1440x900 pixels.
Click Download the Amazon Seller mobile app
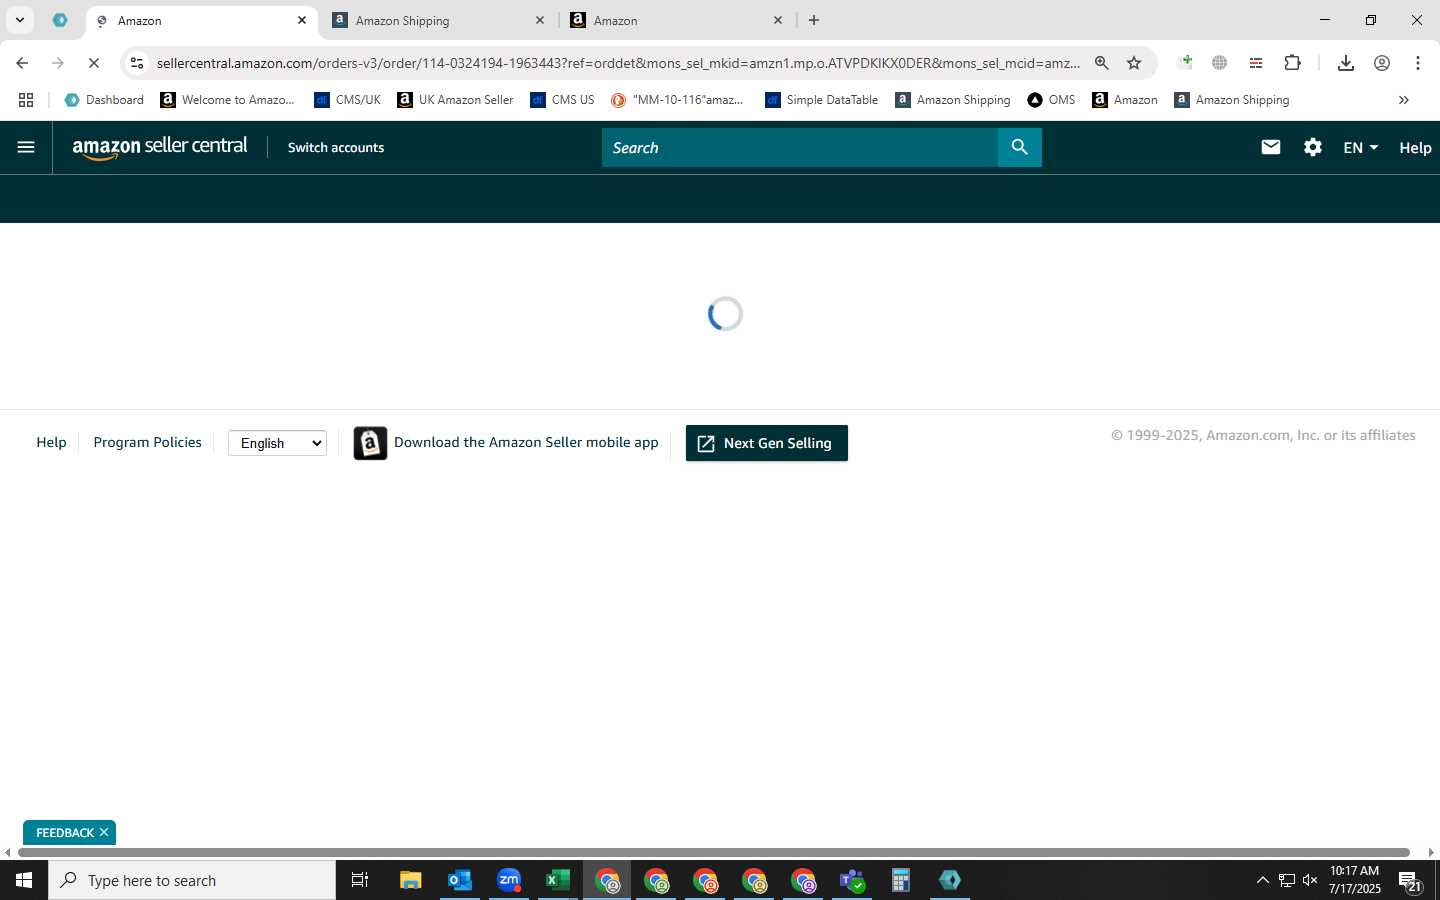click(x=526, y=442)
